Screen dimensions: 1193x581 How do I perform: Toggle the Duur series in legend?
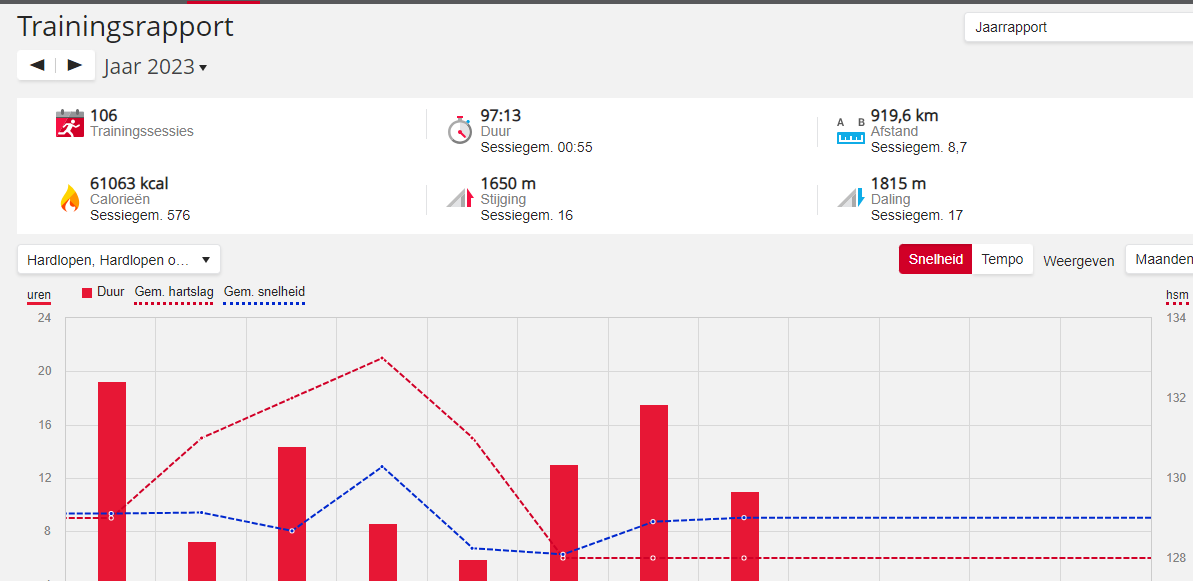(104, 292)
